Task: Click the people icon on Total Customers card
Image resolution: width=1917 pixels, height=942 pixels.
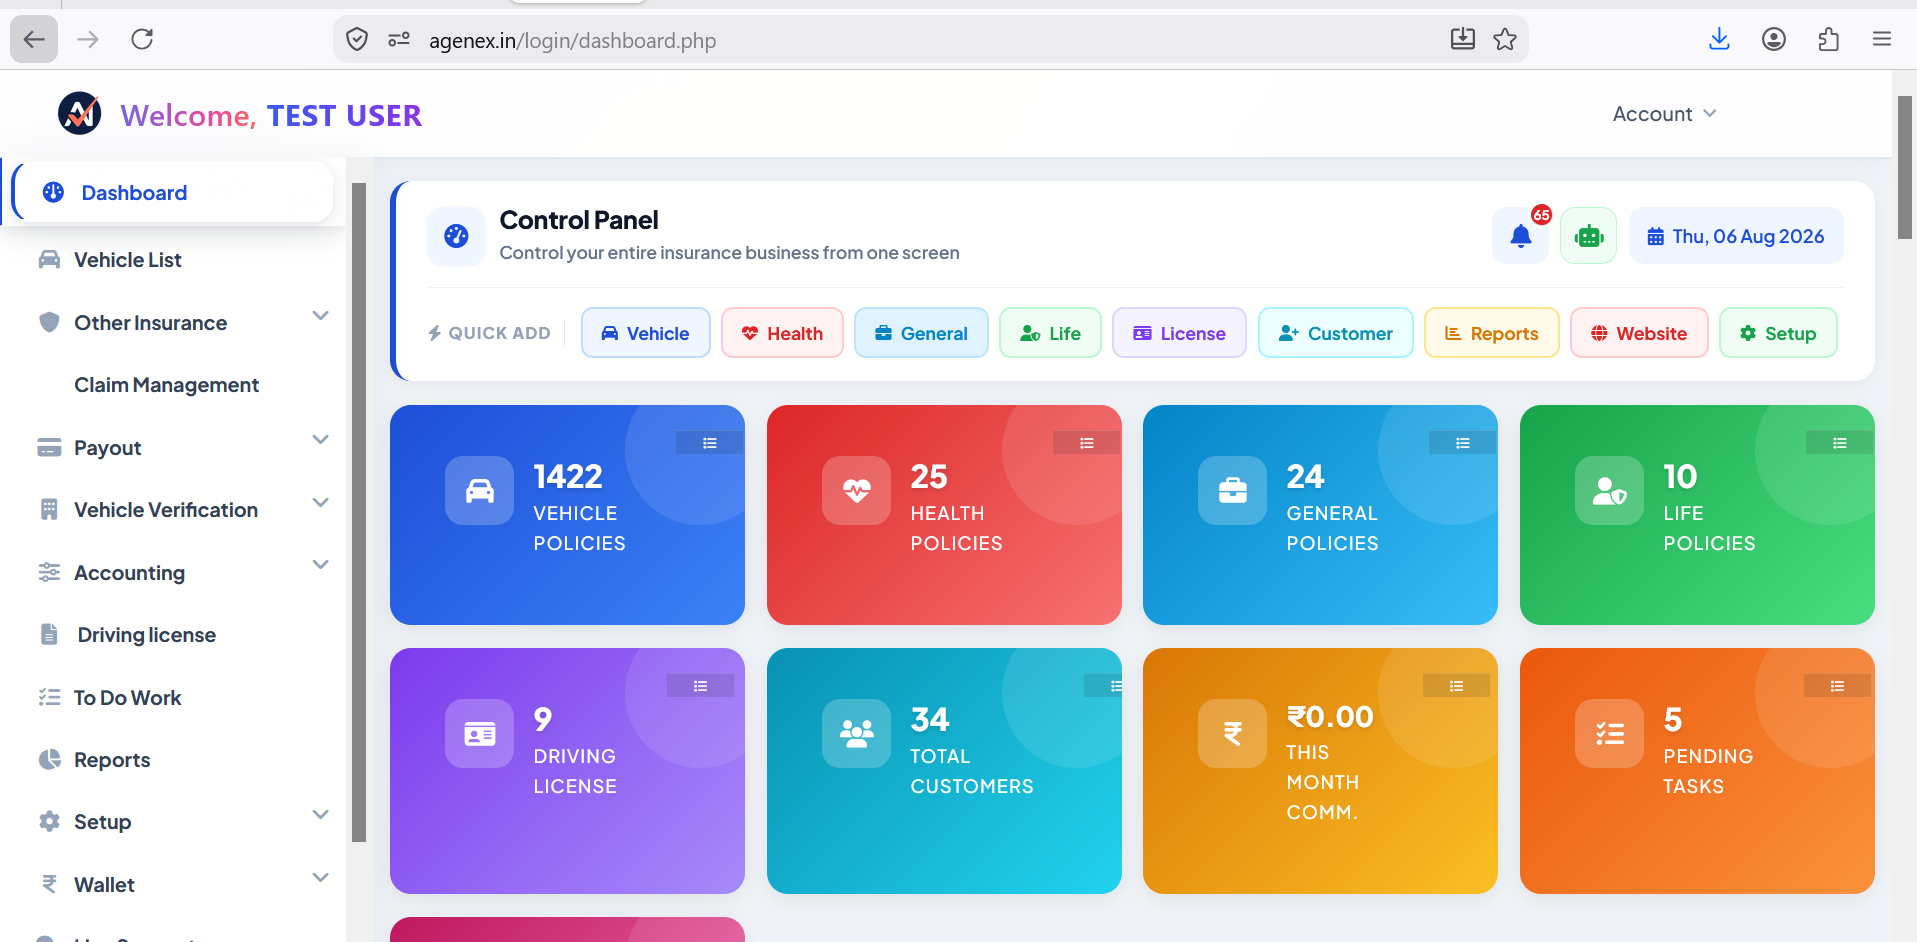Action: (x=856, y=734)
